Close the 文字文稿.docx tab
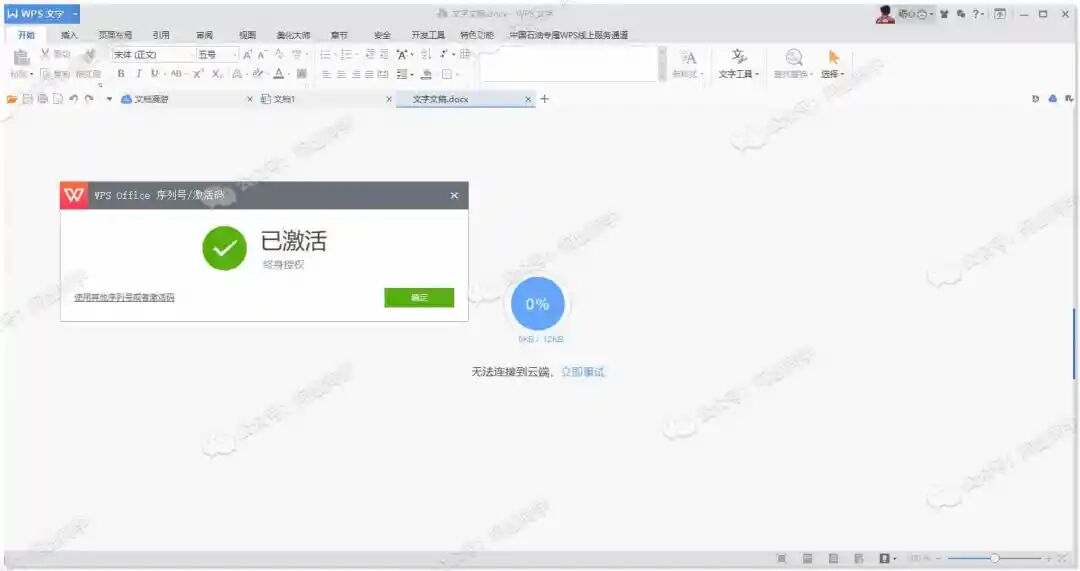This screenshot has width=1080, height=571. (x=528, y=99)
